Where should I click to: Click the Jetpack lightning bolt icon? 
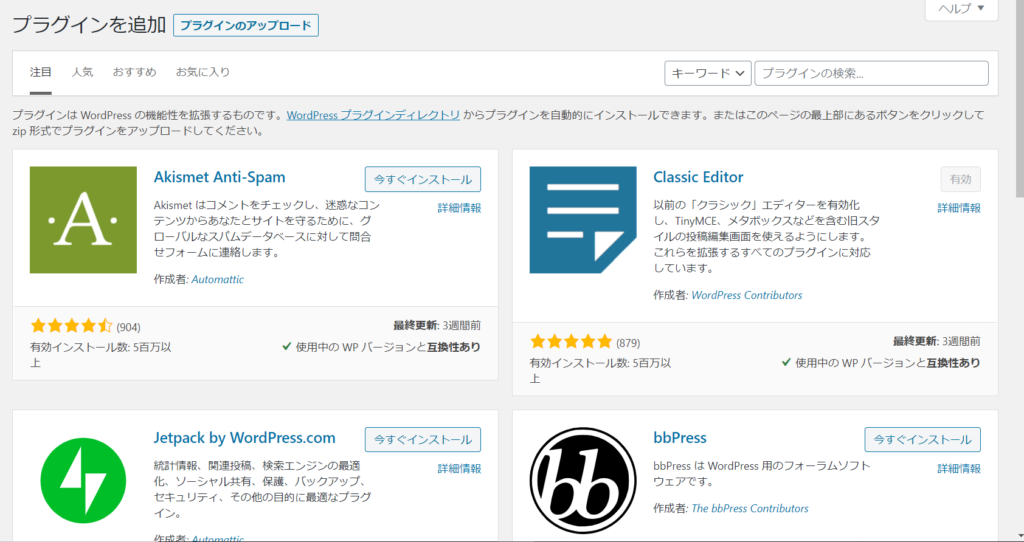click(x=83, y=481)
